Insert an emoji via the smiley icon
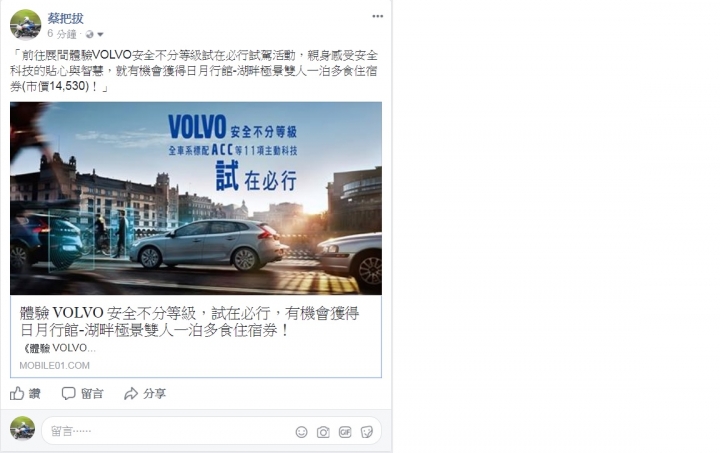Viewport: 720px width, 453px height. pos(301,432)
